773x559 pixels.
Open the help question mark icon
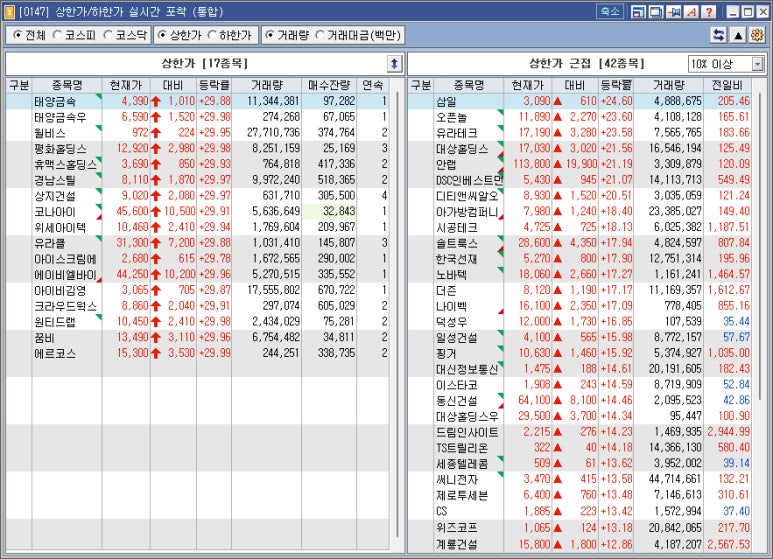click(x=709, y=12)
